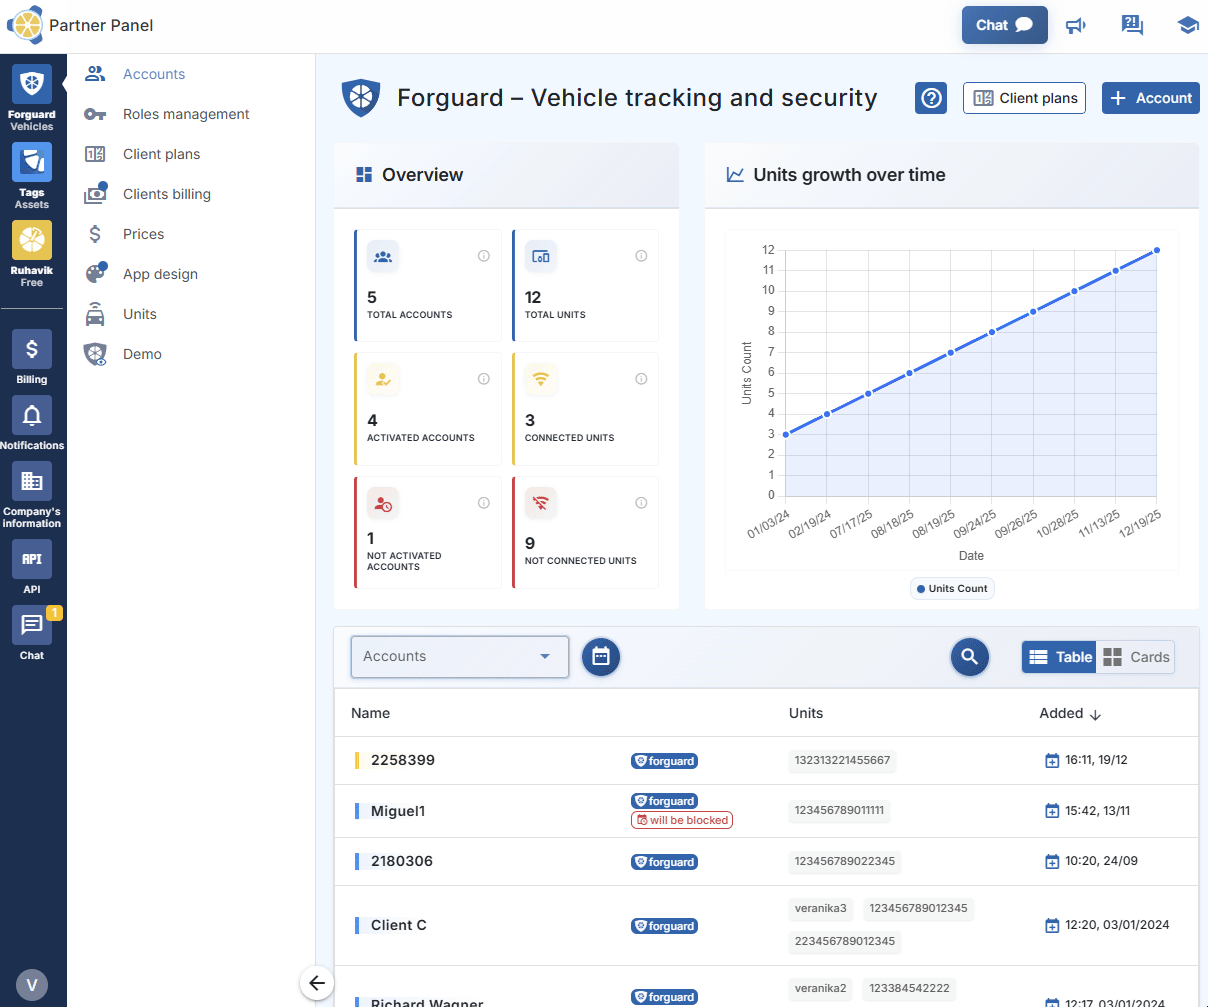Open Billing from the left sidebar

pyautogui.click(x=32, y=349)
